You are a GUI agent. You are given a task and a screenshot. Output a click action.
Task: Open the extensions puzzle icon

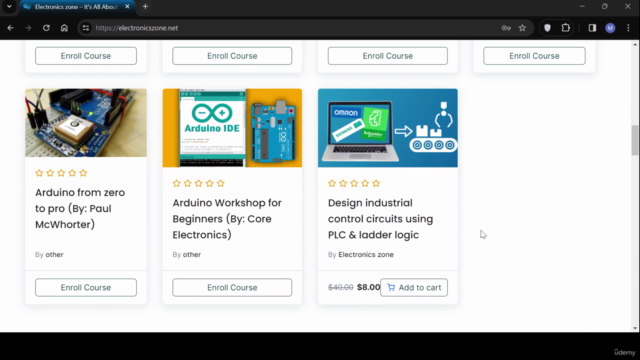pos(565,28)
